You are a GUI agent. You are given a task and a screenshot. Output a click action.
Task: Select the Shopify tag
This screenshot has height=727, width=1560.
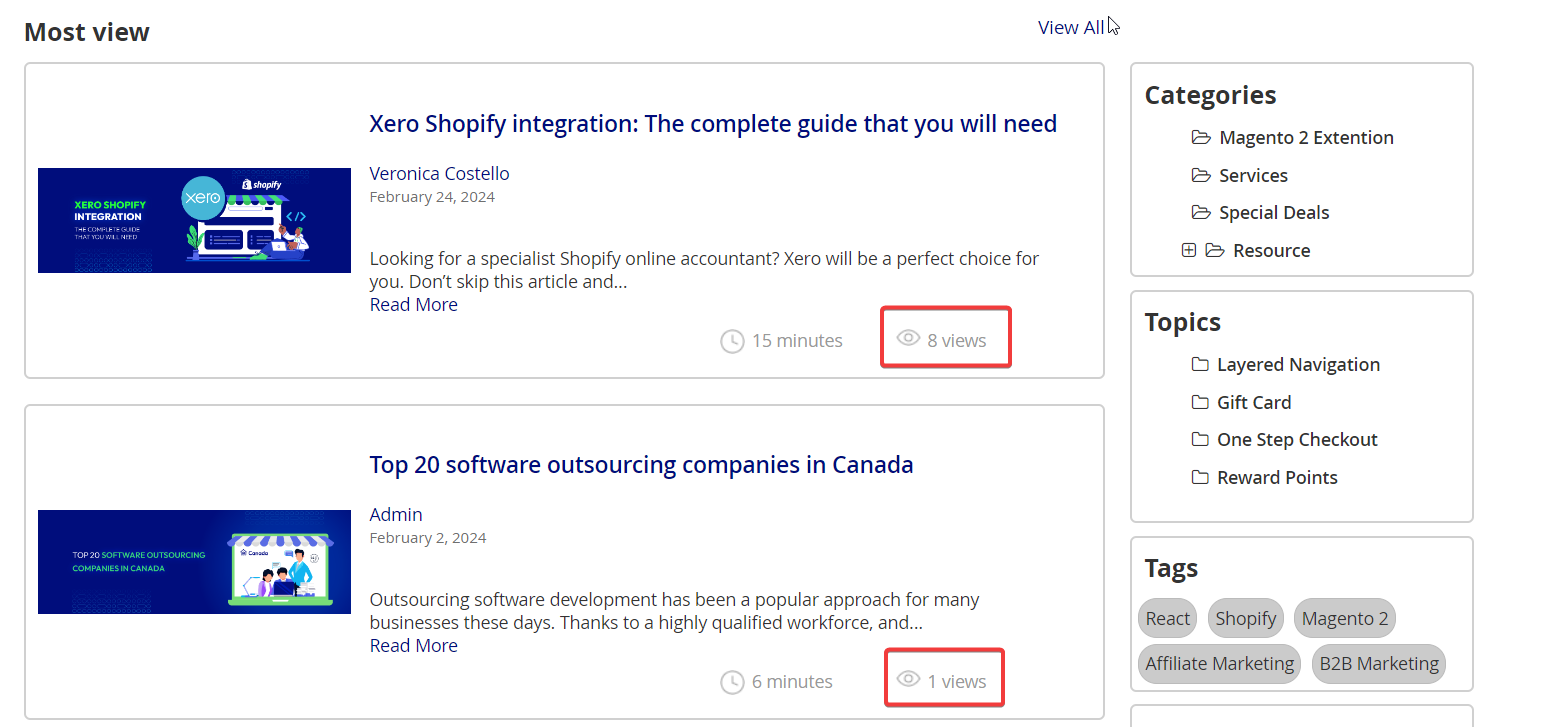[x=1245, y=618]
